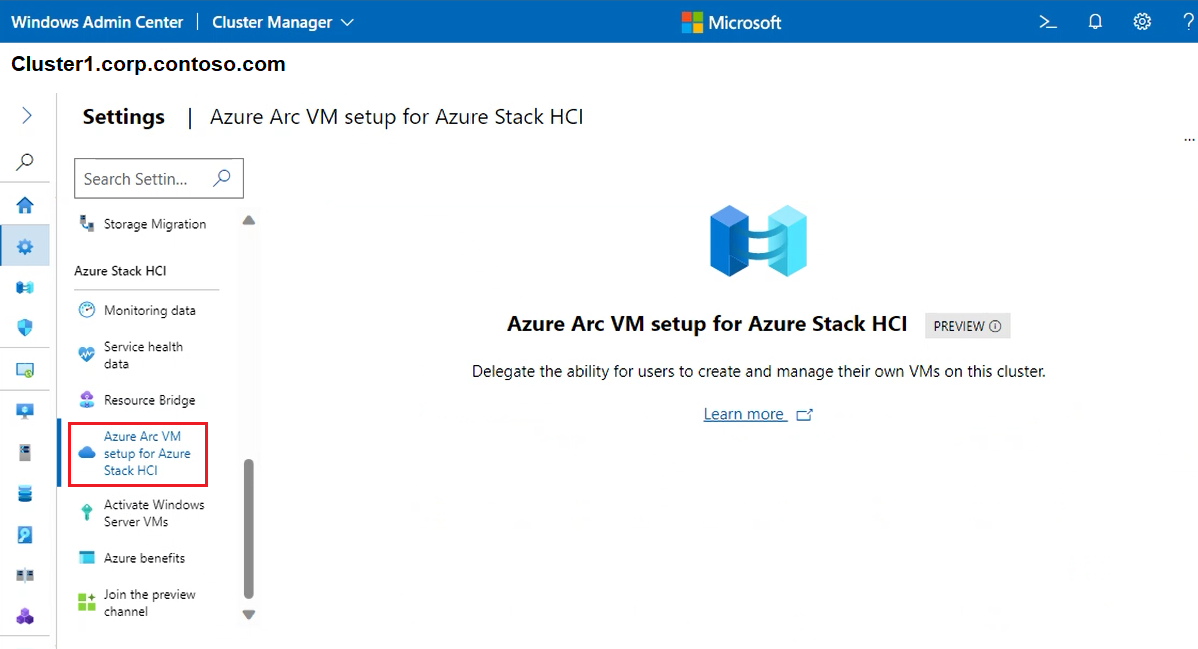Open the PowerShell console from the top bar

[x=1046, y=21]
